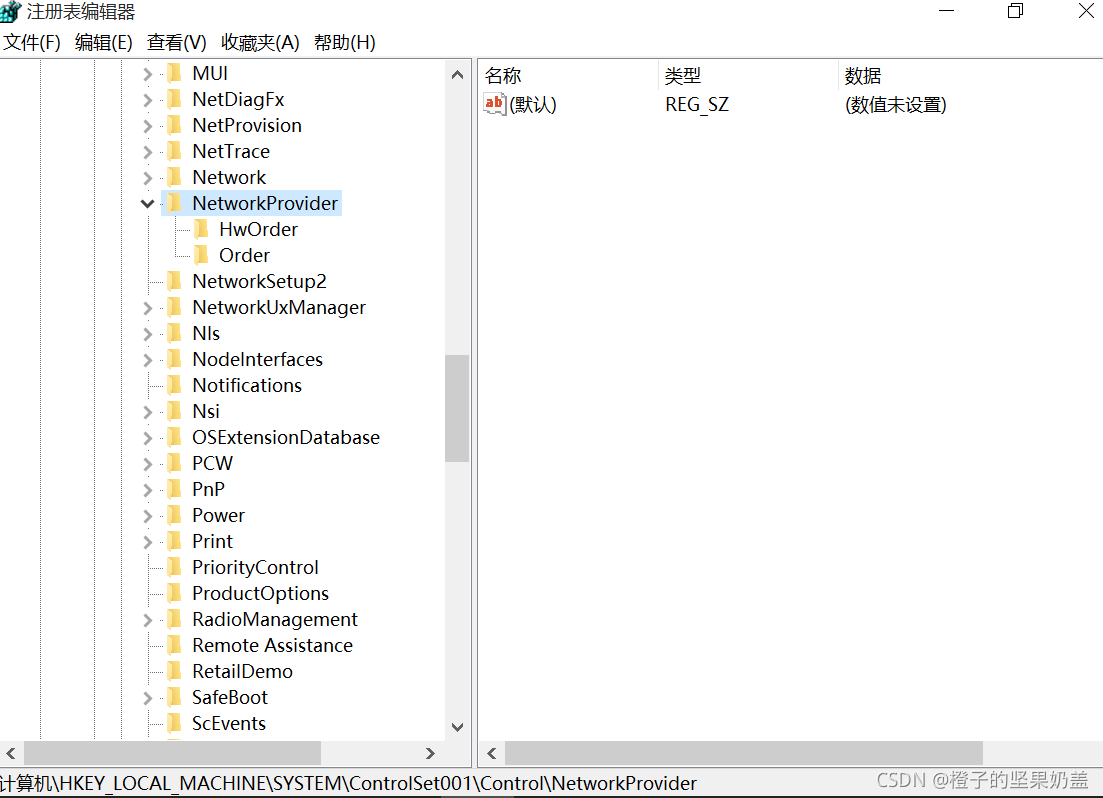This screenshot has height=798, width=1103.
Task: Click the REG_SZ type cell
Action: (696, 105)
